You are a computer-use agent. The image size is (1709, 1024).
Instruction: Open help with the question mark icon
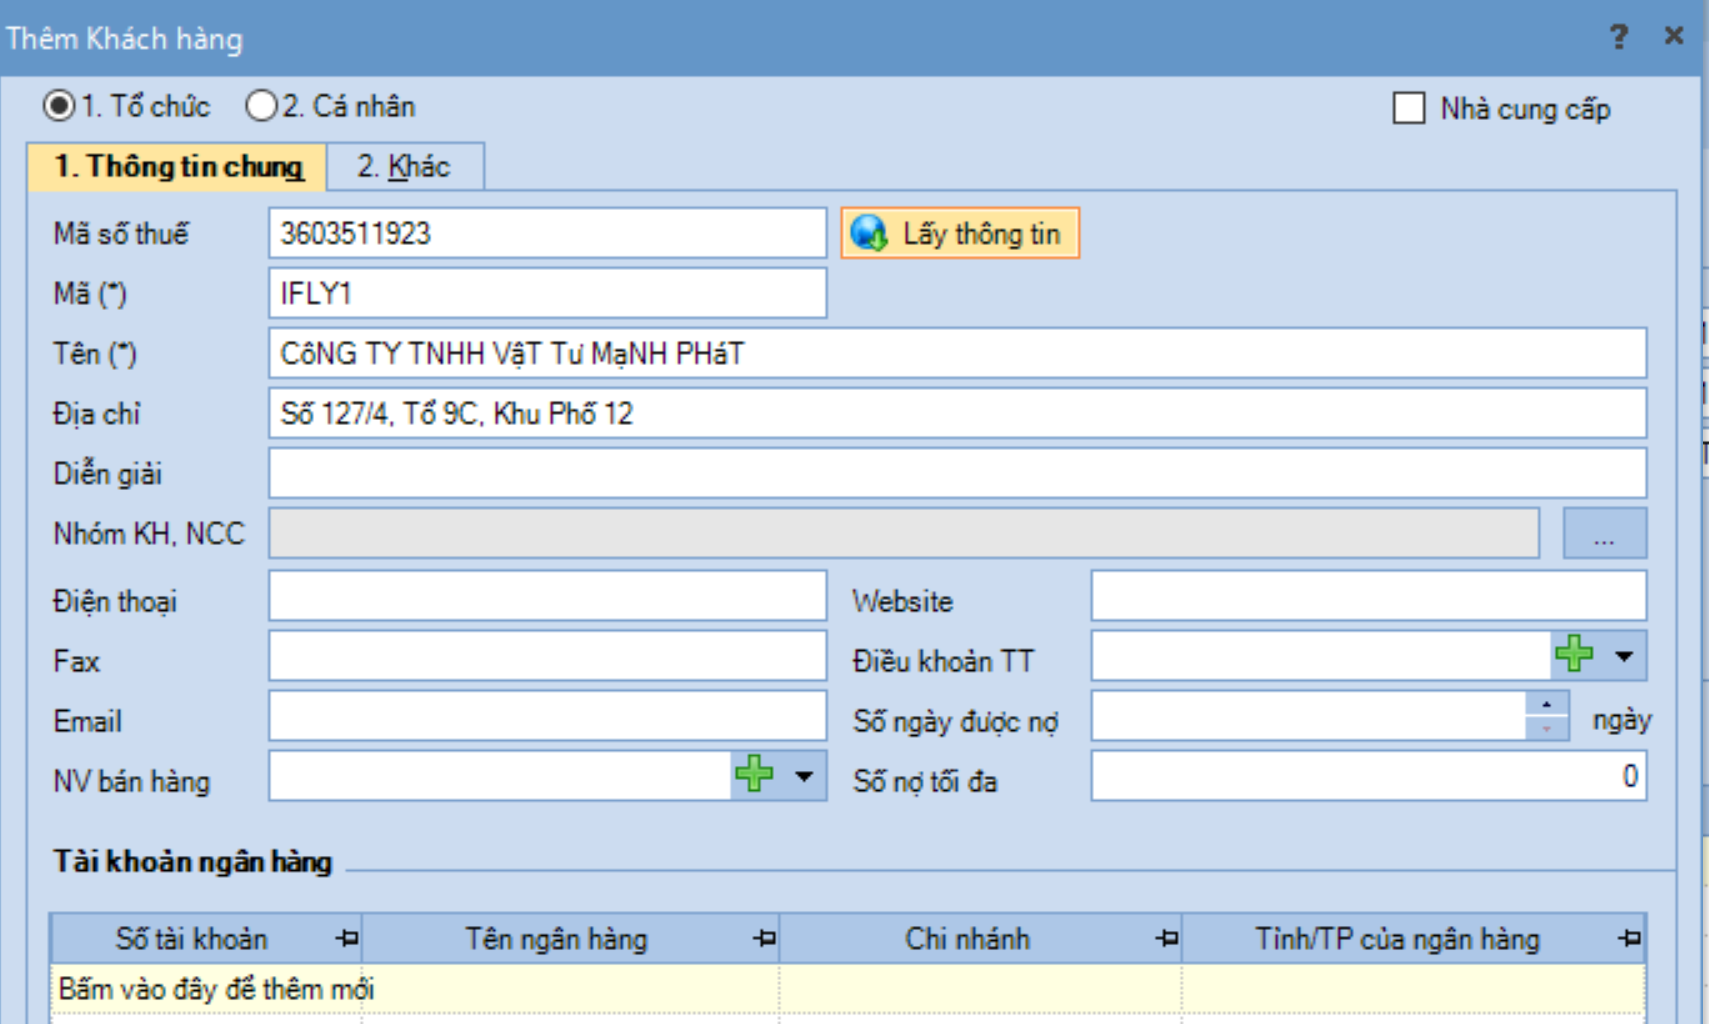click(1619, 37)
